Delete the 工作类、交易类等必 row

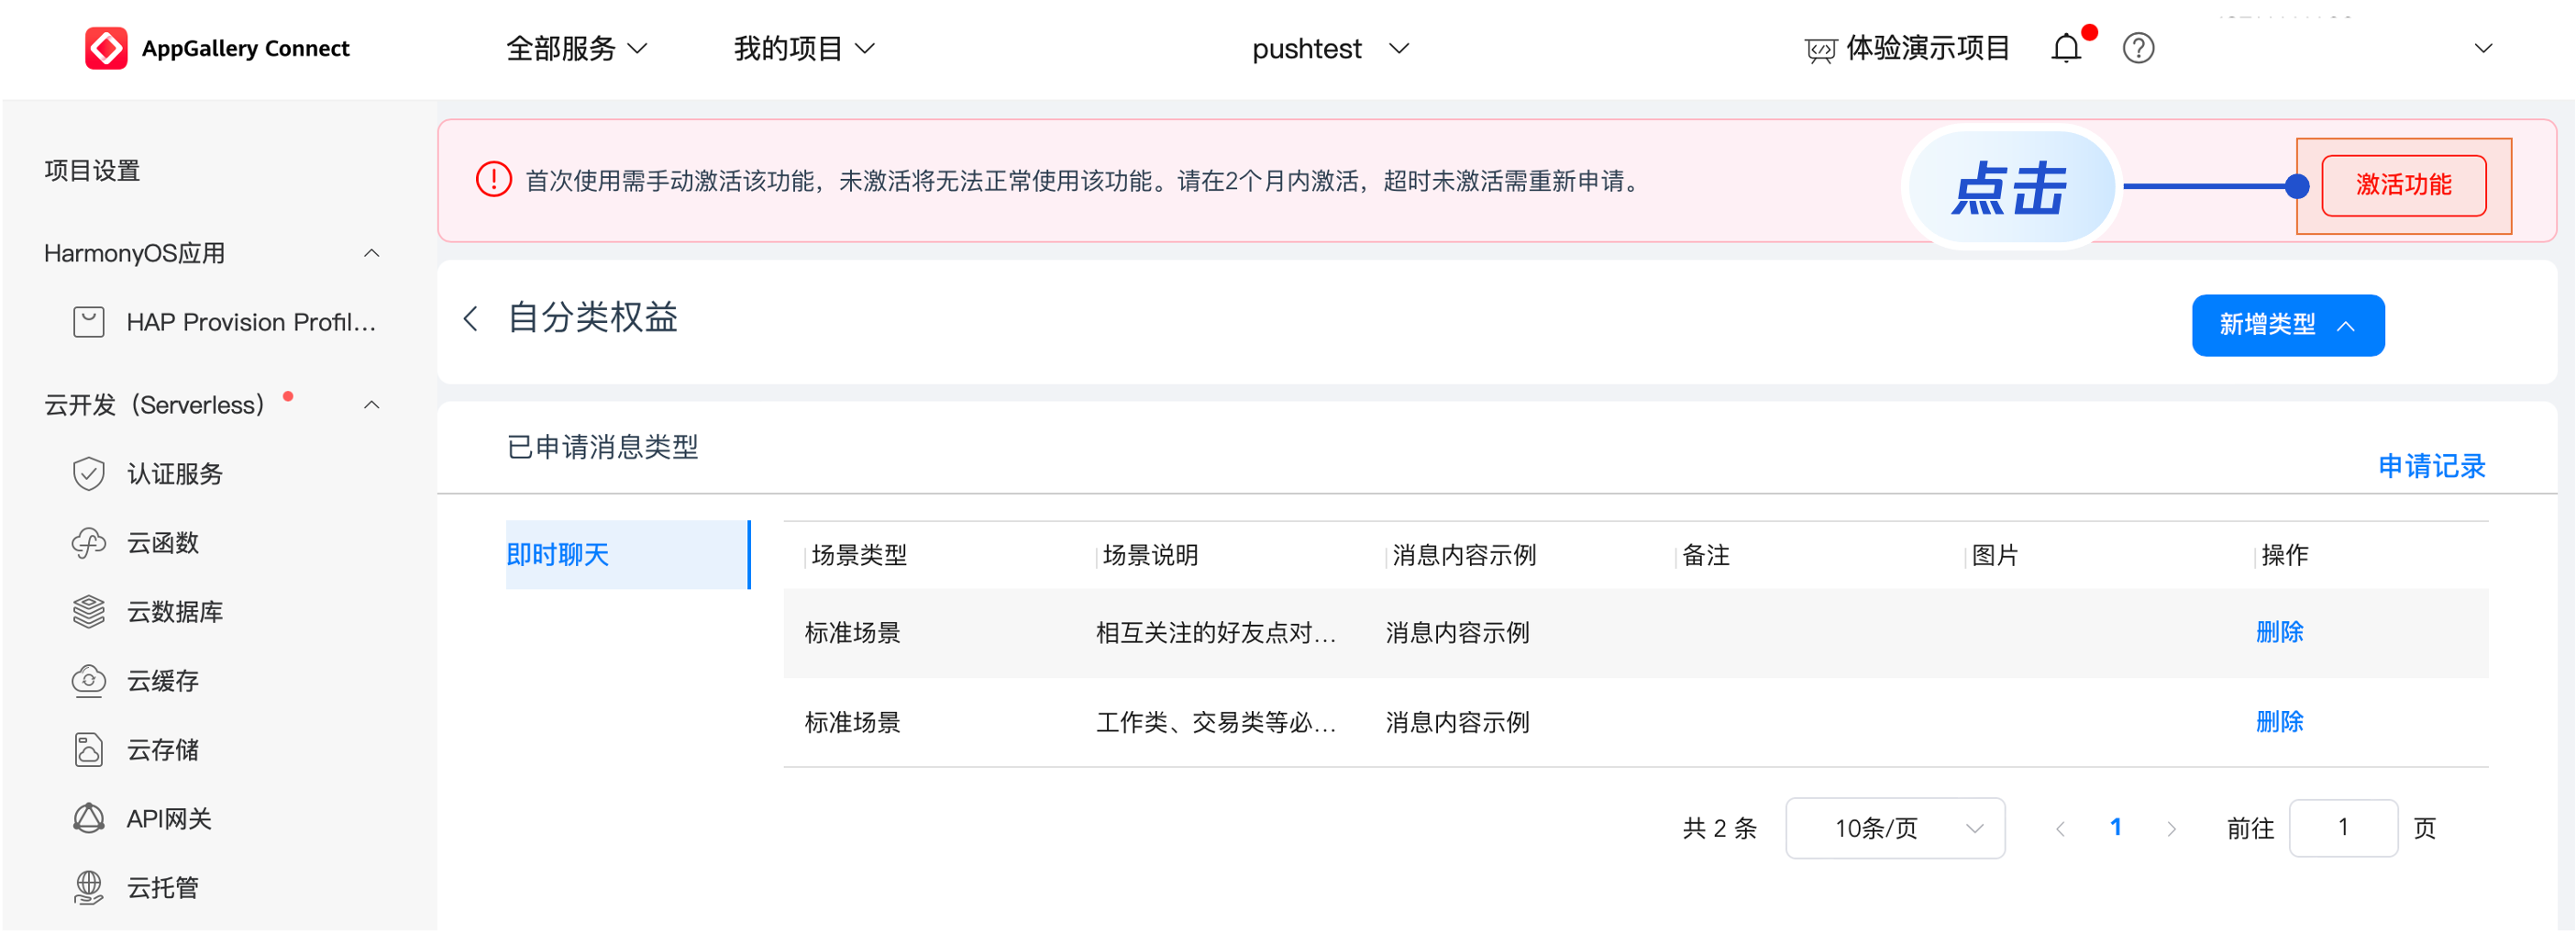(2280, 722)
